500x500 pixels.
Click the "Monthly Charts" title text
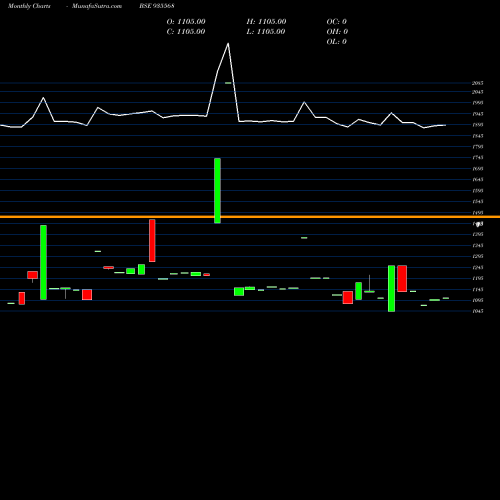point(29,6)
